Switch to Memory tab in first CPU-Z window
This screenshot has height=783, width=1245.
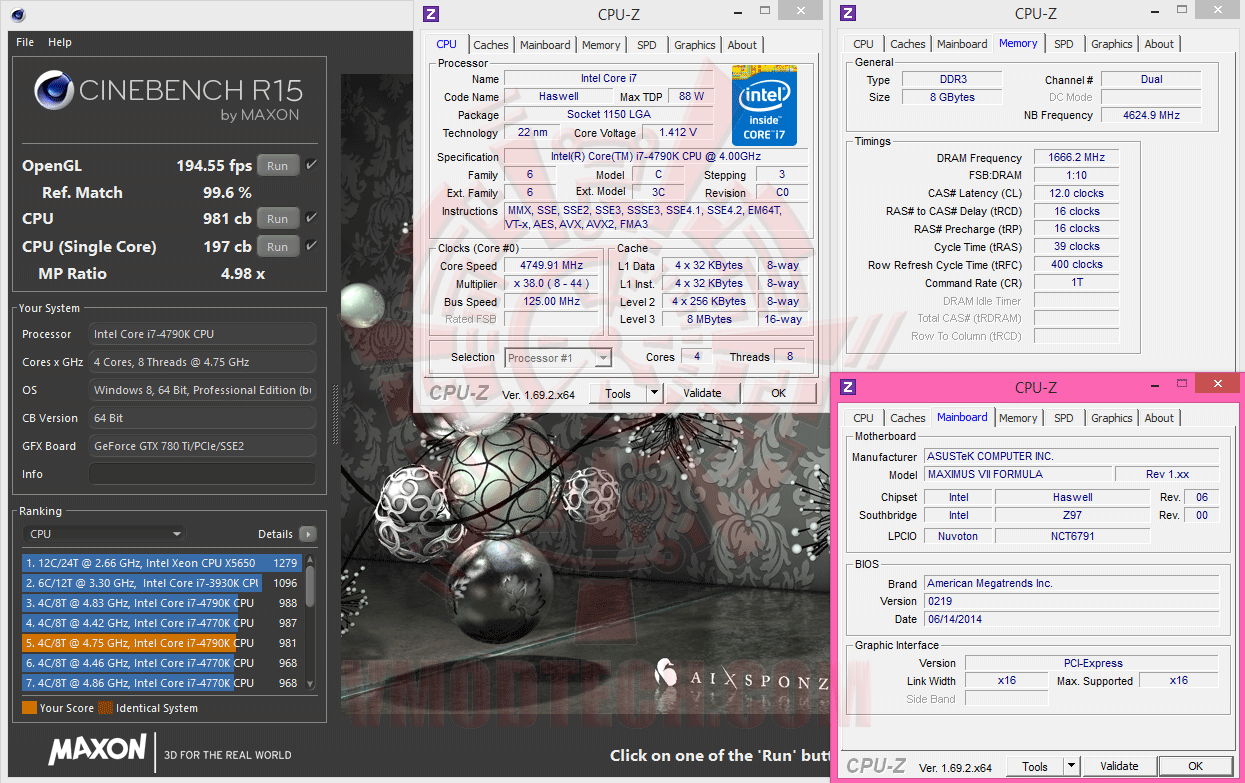click(601, 45)
